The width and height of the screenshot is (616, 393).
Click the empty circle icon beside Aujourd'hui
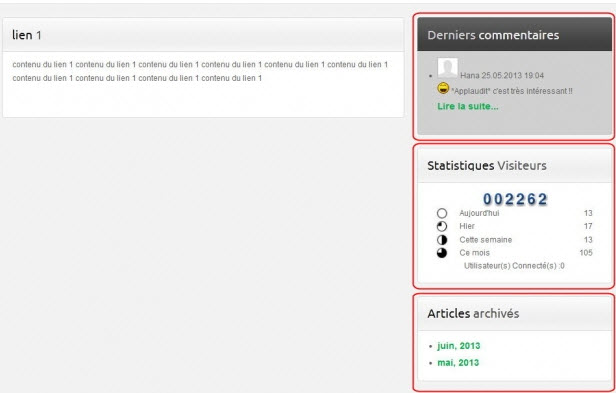coord(442,213)
